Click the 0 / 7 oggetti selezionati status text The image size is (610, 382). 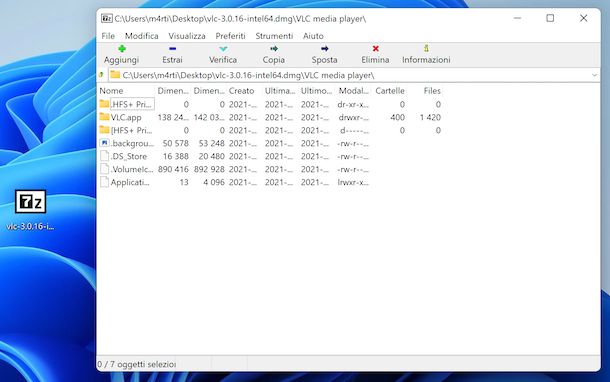[x=137, y=364]
